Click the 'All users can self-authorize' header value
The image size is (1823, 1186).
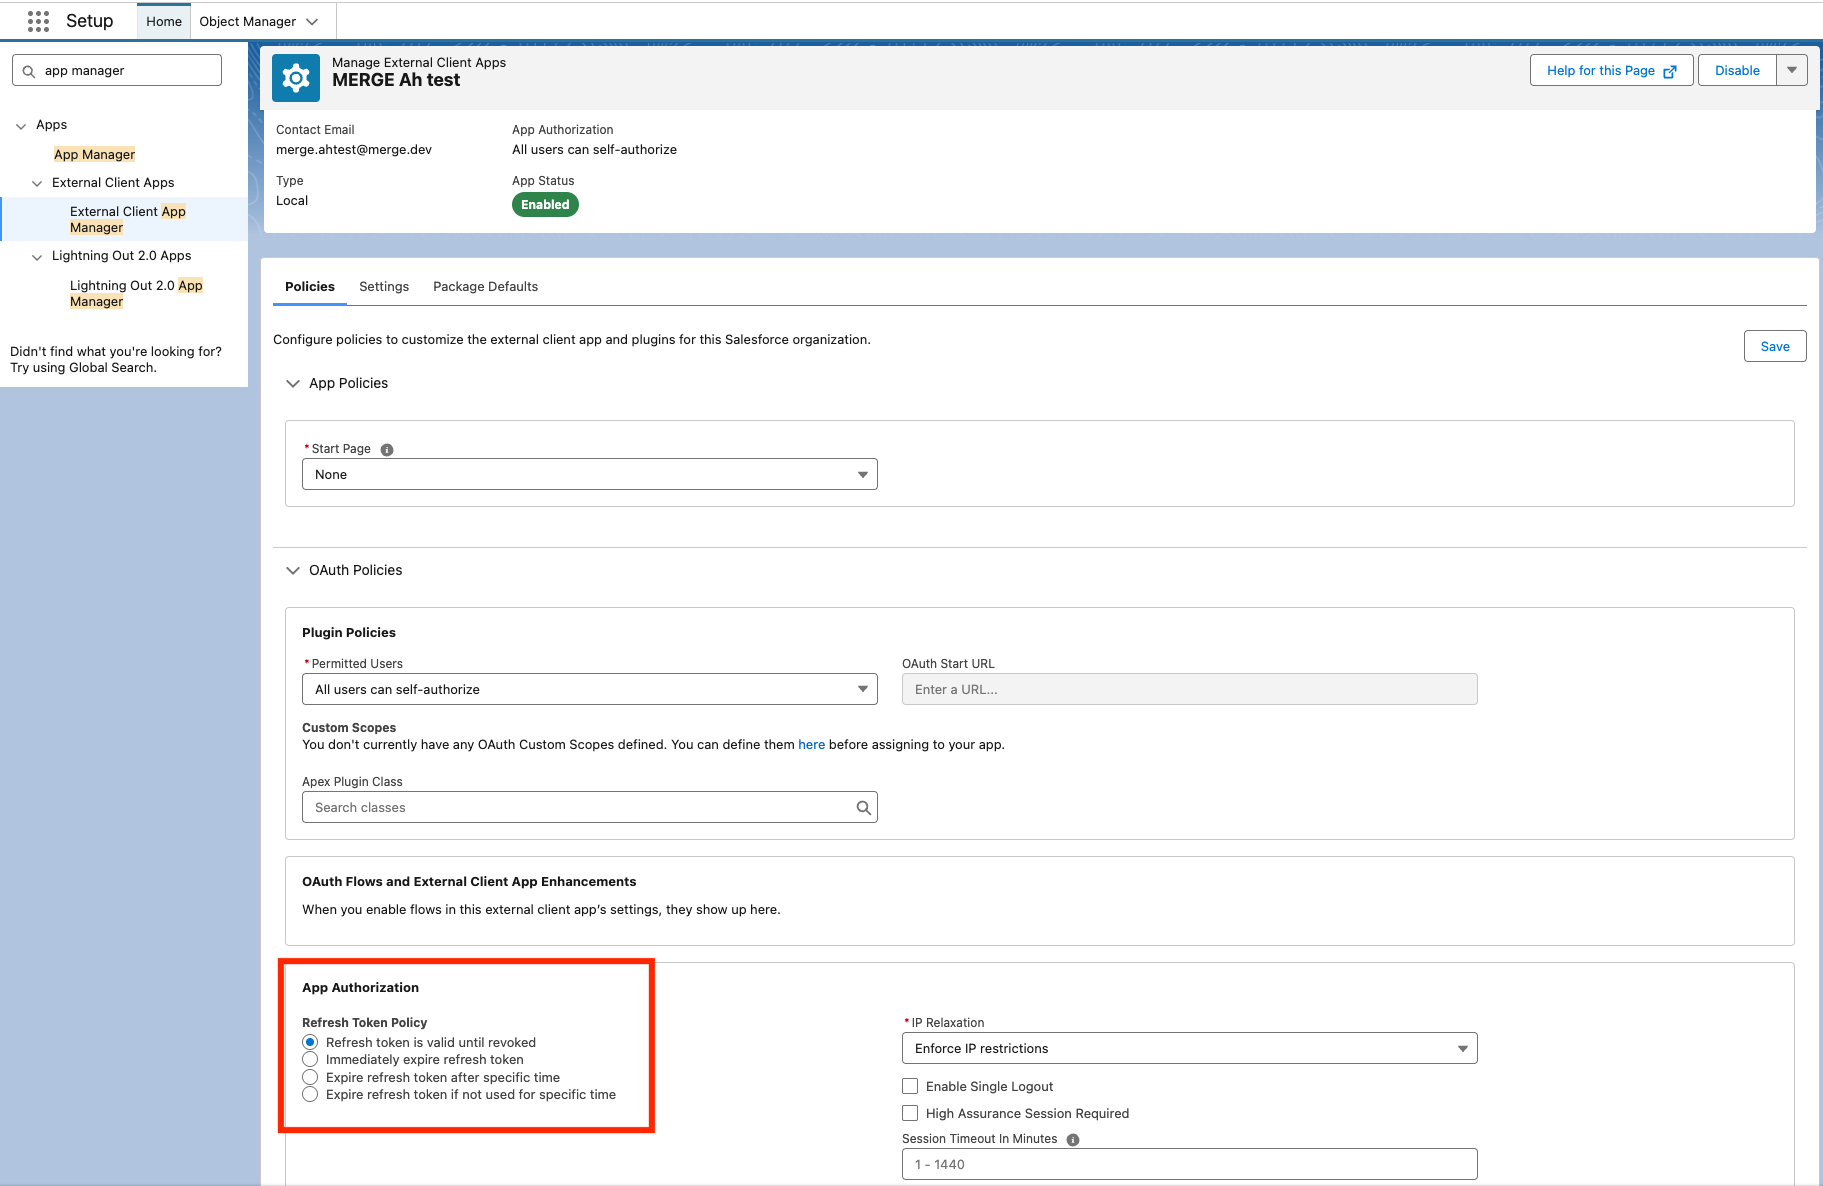(x=594, y=150)
